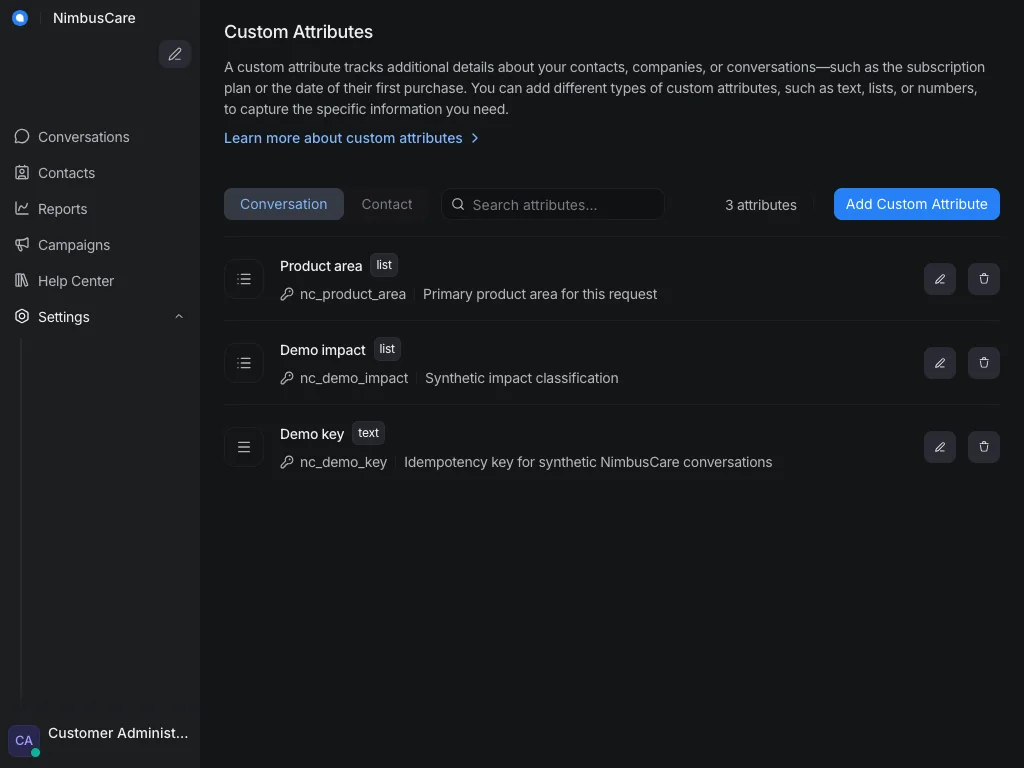The image size is (1024, 768).
Task: Click the nc_product_area key text
Action: click(x=353, y=295)
